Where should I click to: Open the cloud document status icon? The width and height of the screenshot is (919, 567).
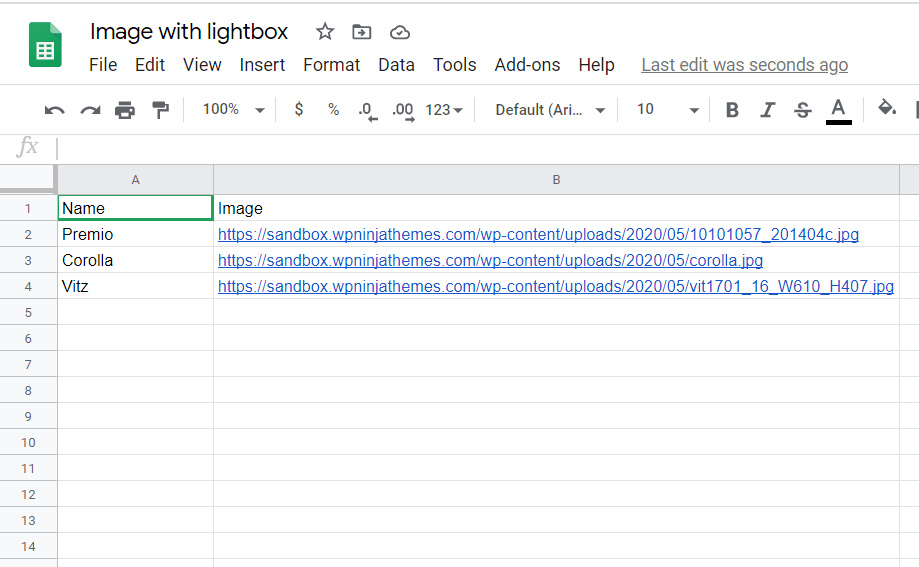[x=400, y=32]
